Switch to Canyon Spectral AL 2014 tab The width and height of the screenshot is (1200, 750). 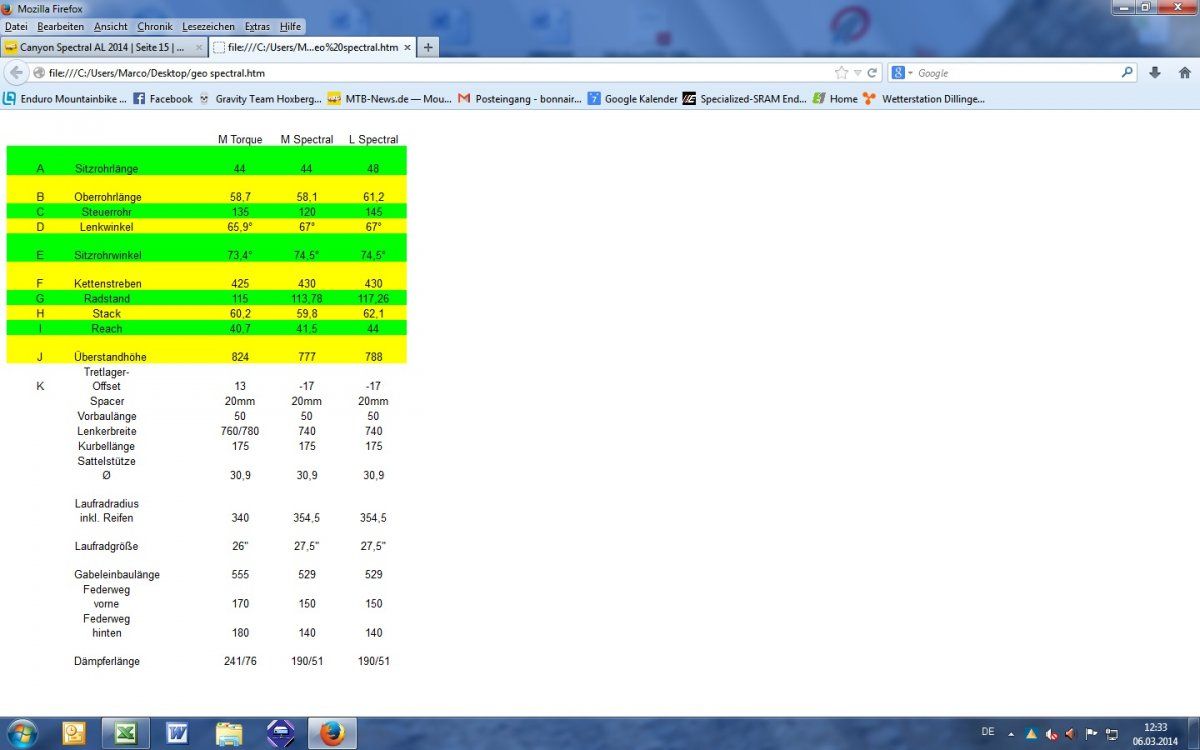point(100,47)
